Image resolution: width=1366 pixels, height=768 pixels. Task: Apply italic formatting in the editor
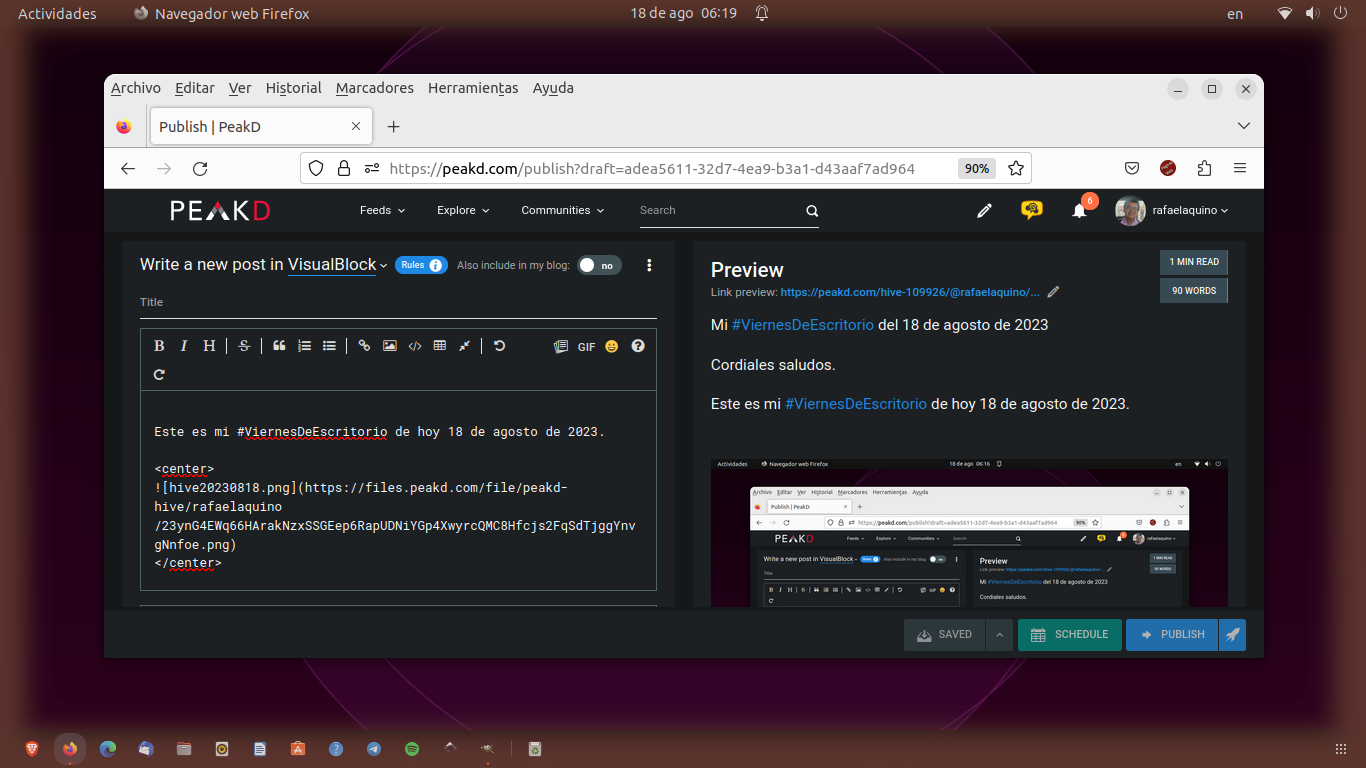pyautogui.click(x=184, y=346)
